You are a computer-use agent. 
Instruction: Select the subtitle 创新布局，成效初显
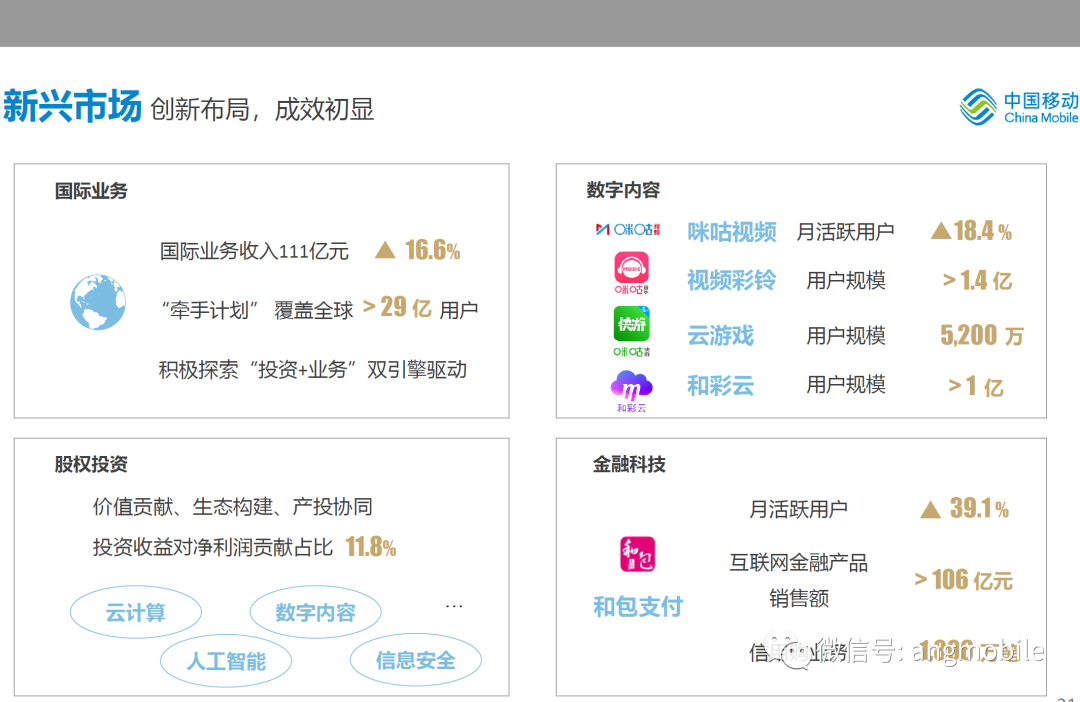[262, 109]
